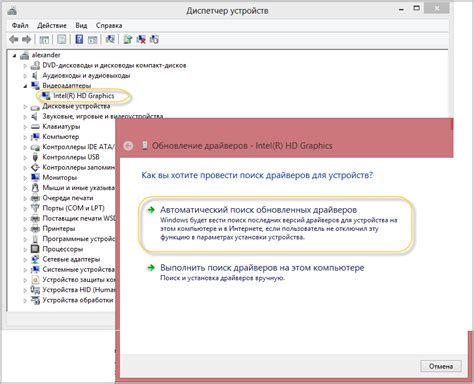Click the Звуковые, игровые и видеоустройства icon
The width and height of the screenshot is (474, 384).
tap(35, 117)
